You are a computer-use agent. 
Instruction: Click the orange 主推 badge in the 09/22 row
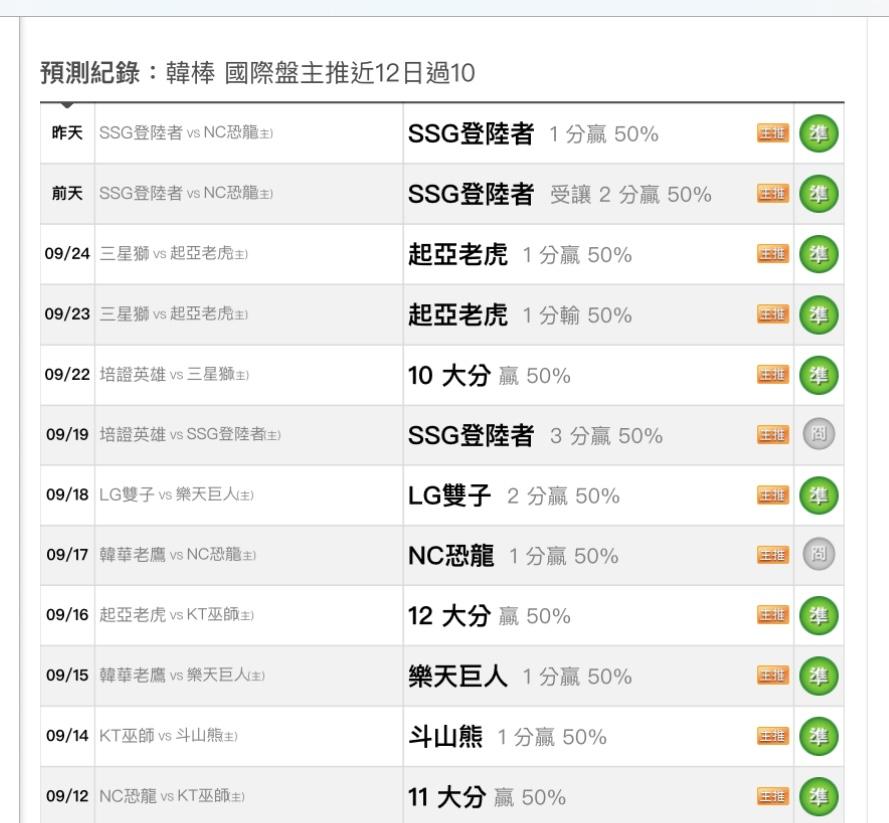[773, 375]
